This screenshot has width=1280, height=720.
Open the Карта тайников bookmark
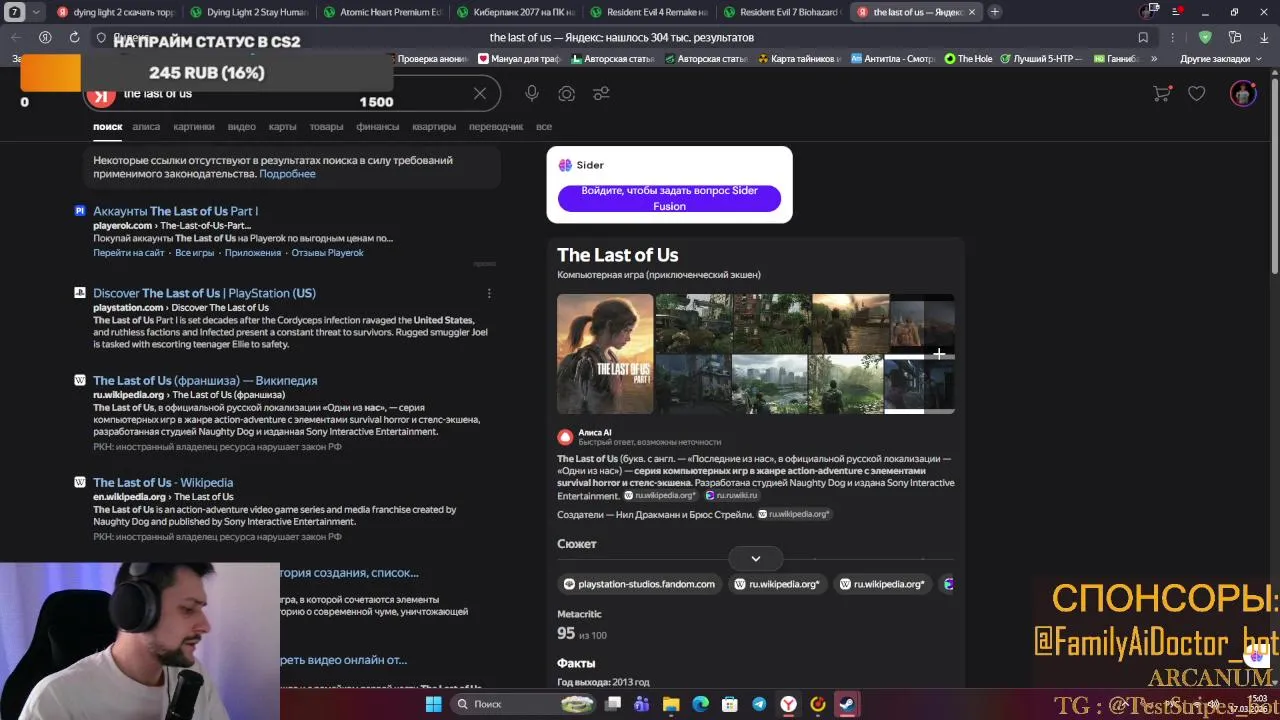click(x=799, y=59)
